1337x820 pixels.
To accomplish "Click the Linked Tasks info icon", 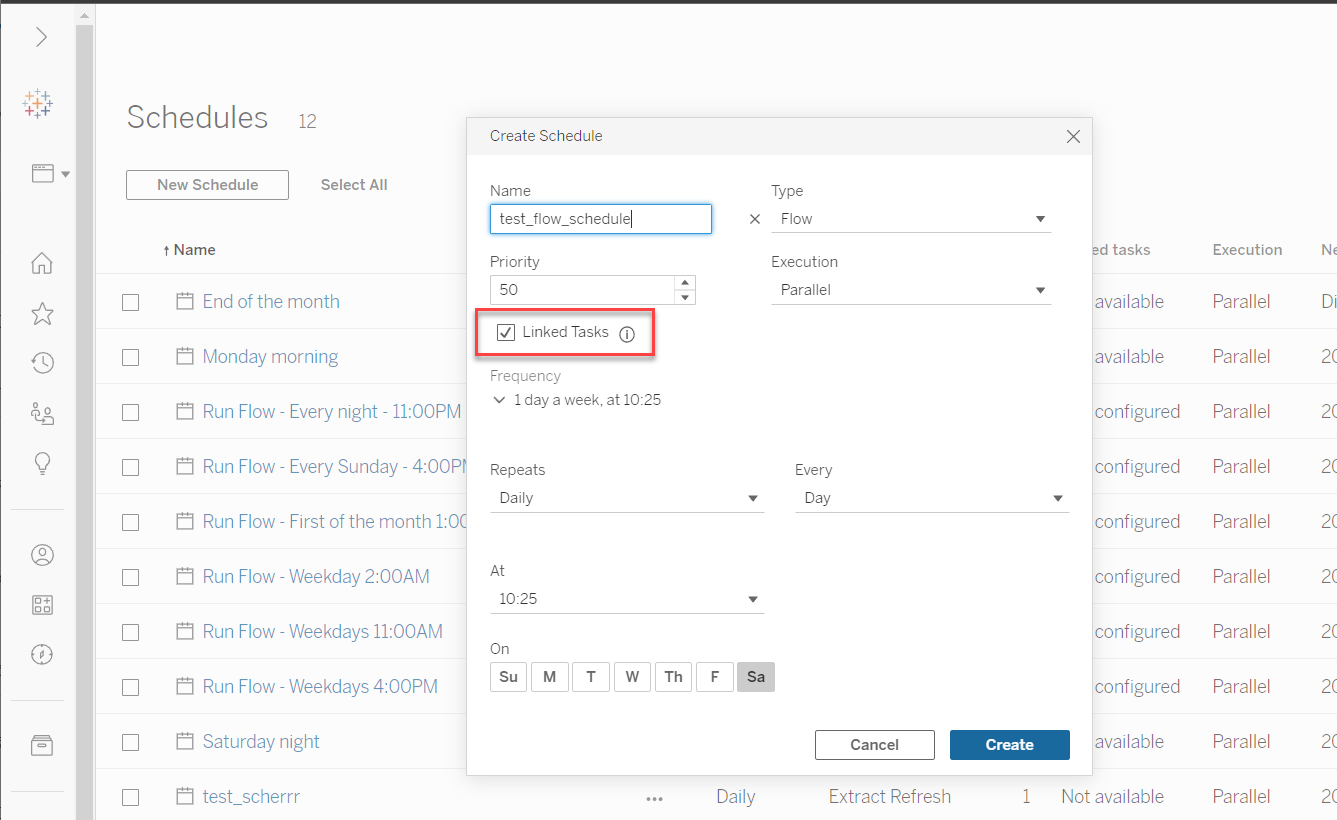I will pyautogui.click(x=627, y=334).
